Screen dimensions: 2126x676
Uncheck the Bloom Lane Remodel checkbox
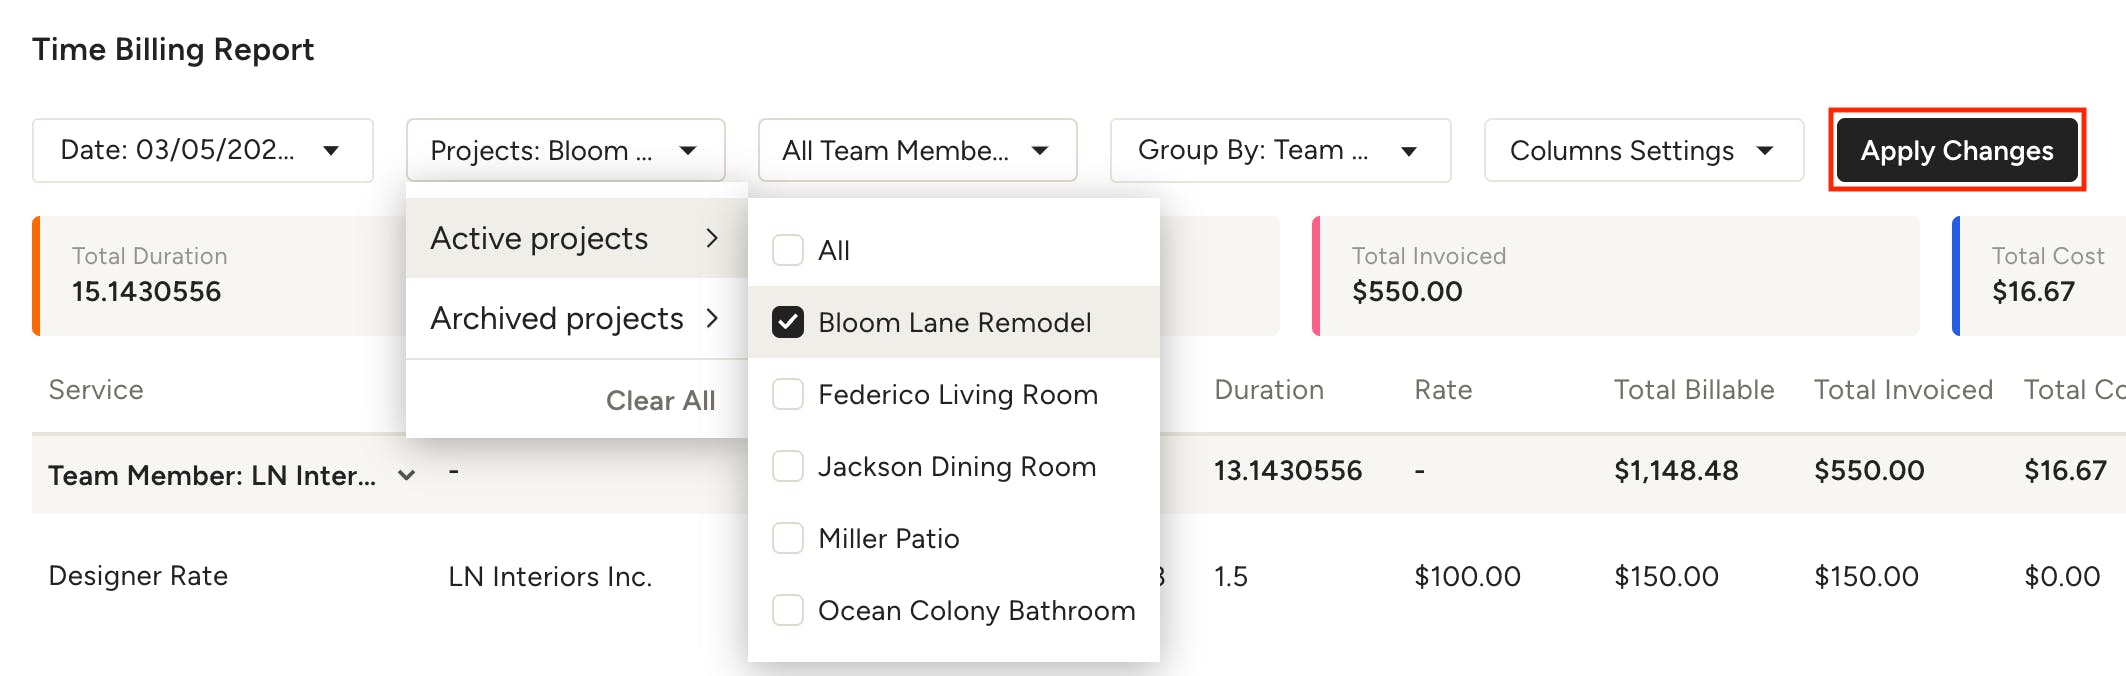click(787, 322)
